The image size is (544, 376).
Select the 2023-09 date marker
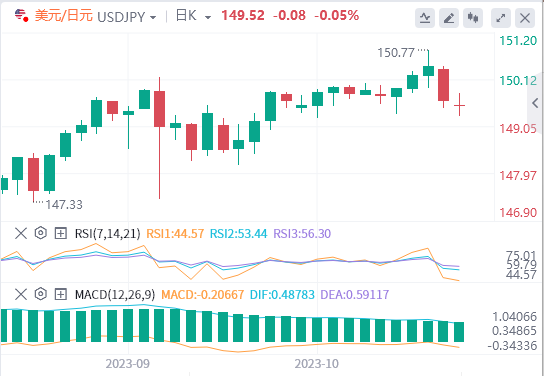[x=128, y=364]
